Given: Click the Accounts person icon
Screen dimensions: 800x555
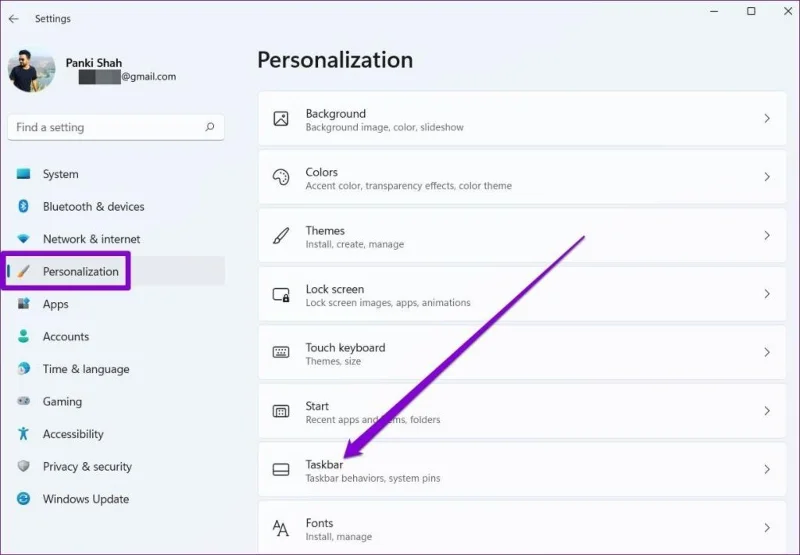Looking at the screenshot, I should pyautogui.click(x=23, y=336).
